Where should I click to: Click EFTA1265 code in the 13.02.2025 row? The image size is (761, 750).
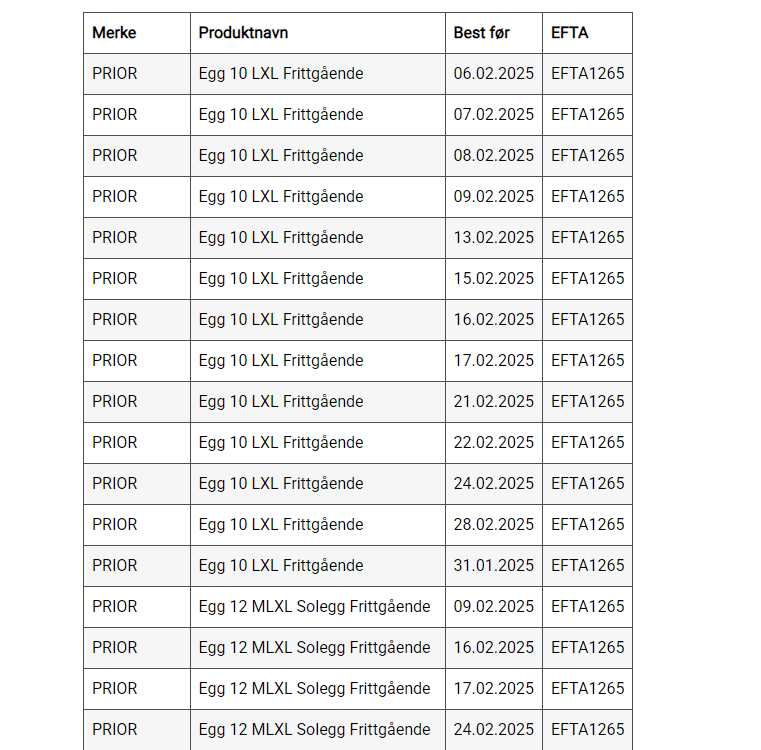(588, 238)
